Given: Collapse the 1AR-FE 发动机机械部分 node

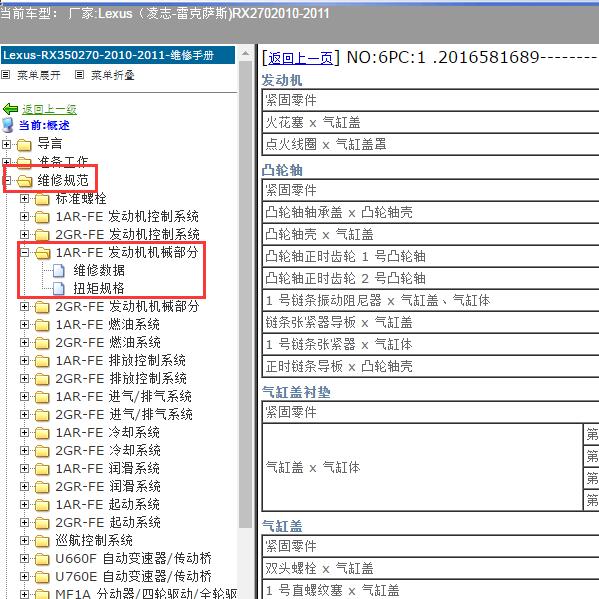Looking at the screenshot, I should [x=24, y=253].
